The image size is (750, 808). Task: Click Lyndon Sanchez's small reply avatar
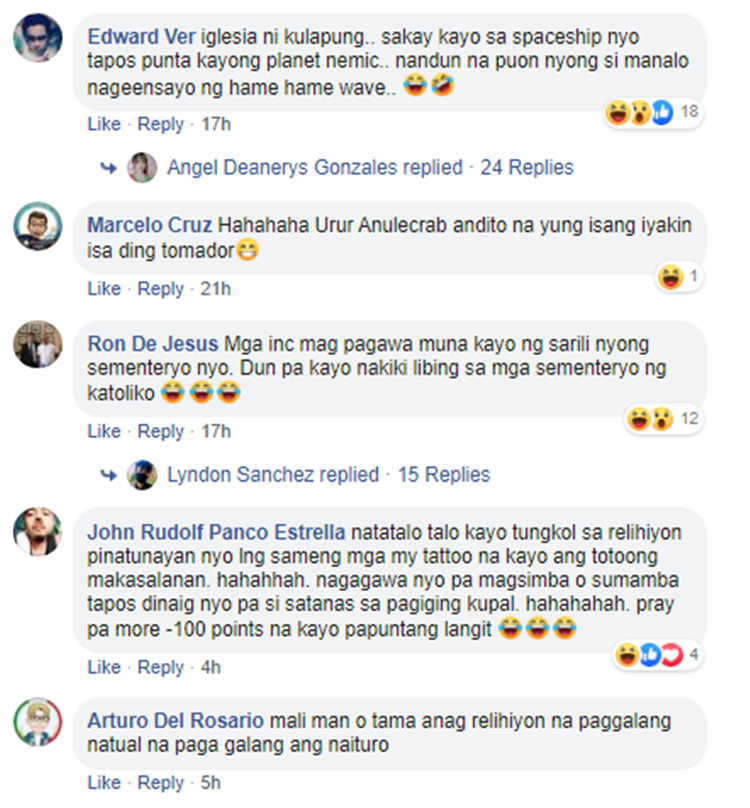142,475
